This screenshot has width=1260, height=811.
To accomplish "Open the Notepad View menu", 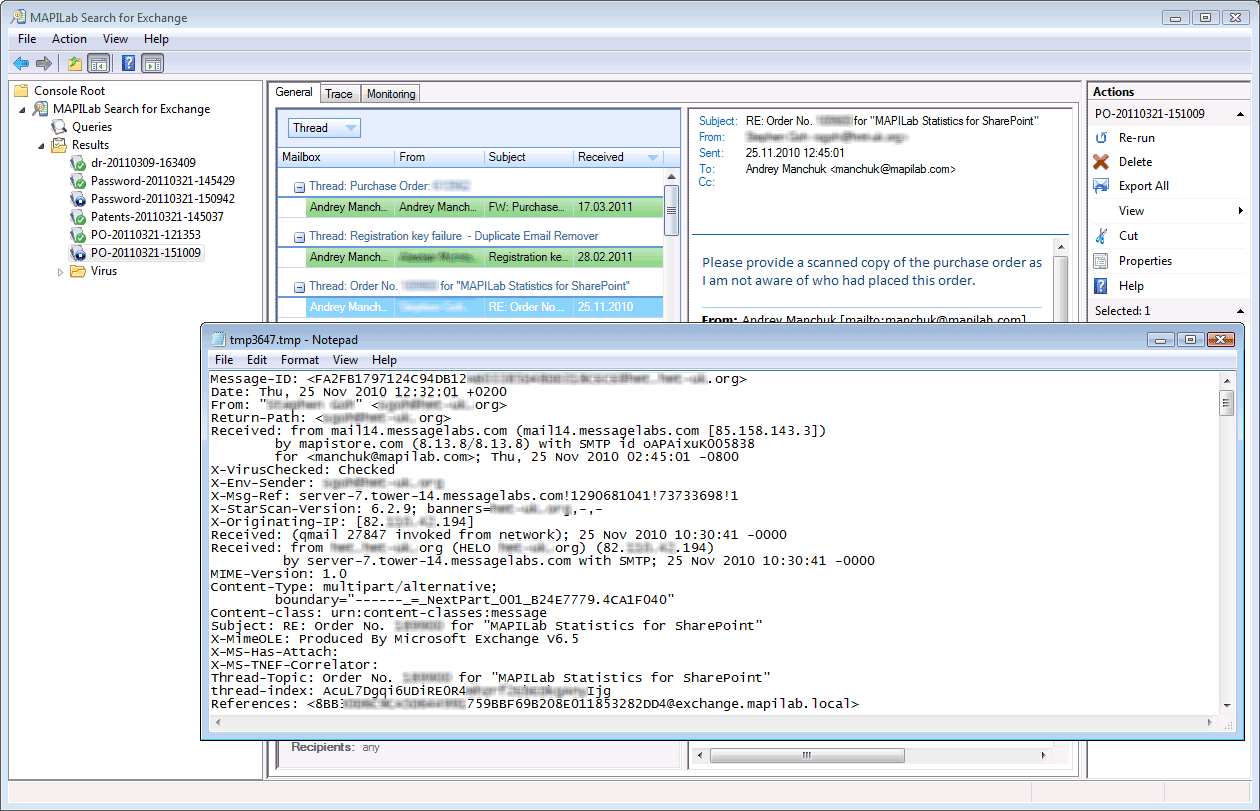I will pos(346,360).
